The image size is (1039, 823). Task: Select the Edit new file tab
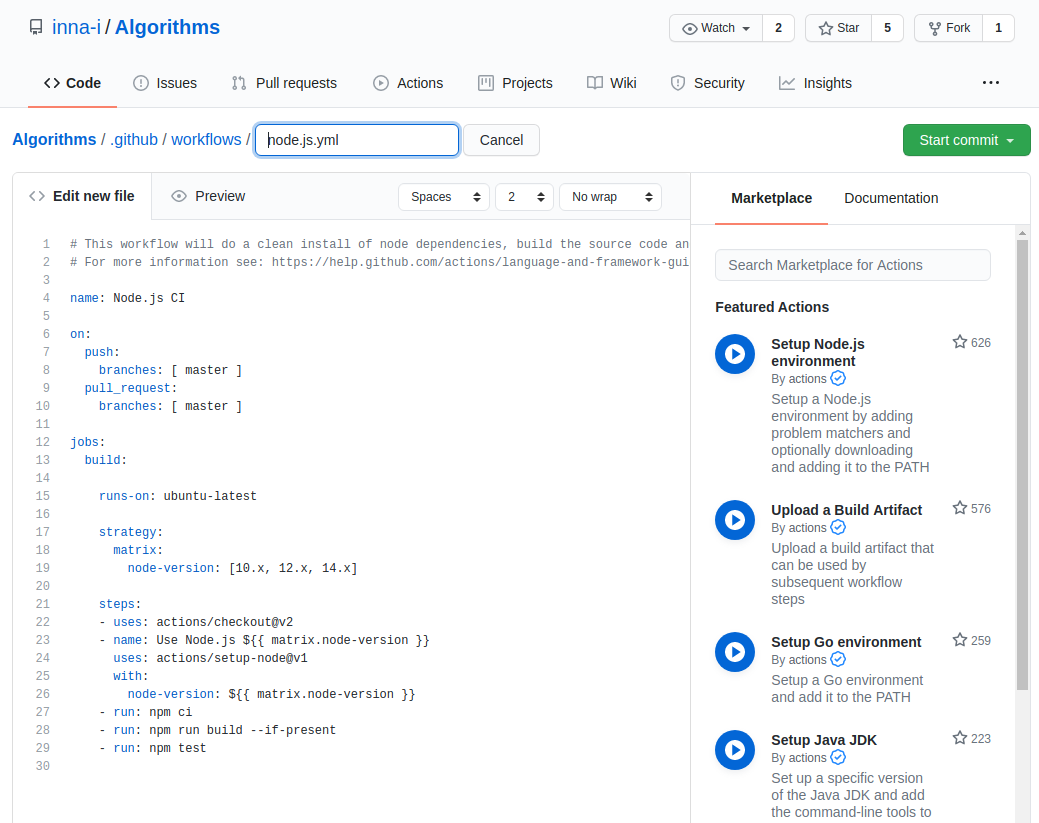(82, 196)
